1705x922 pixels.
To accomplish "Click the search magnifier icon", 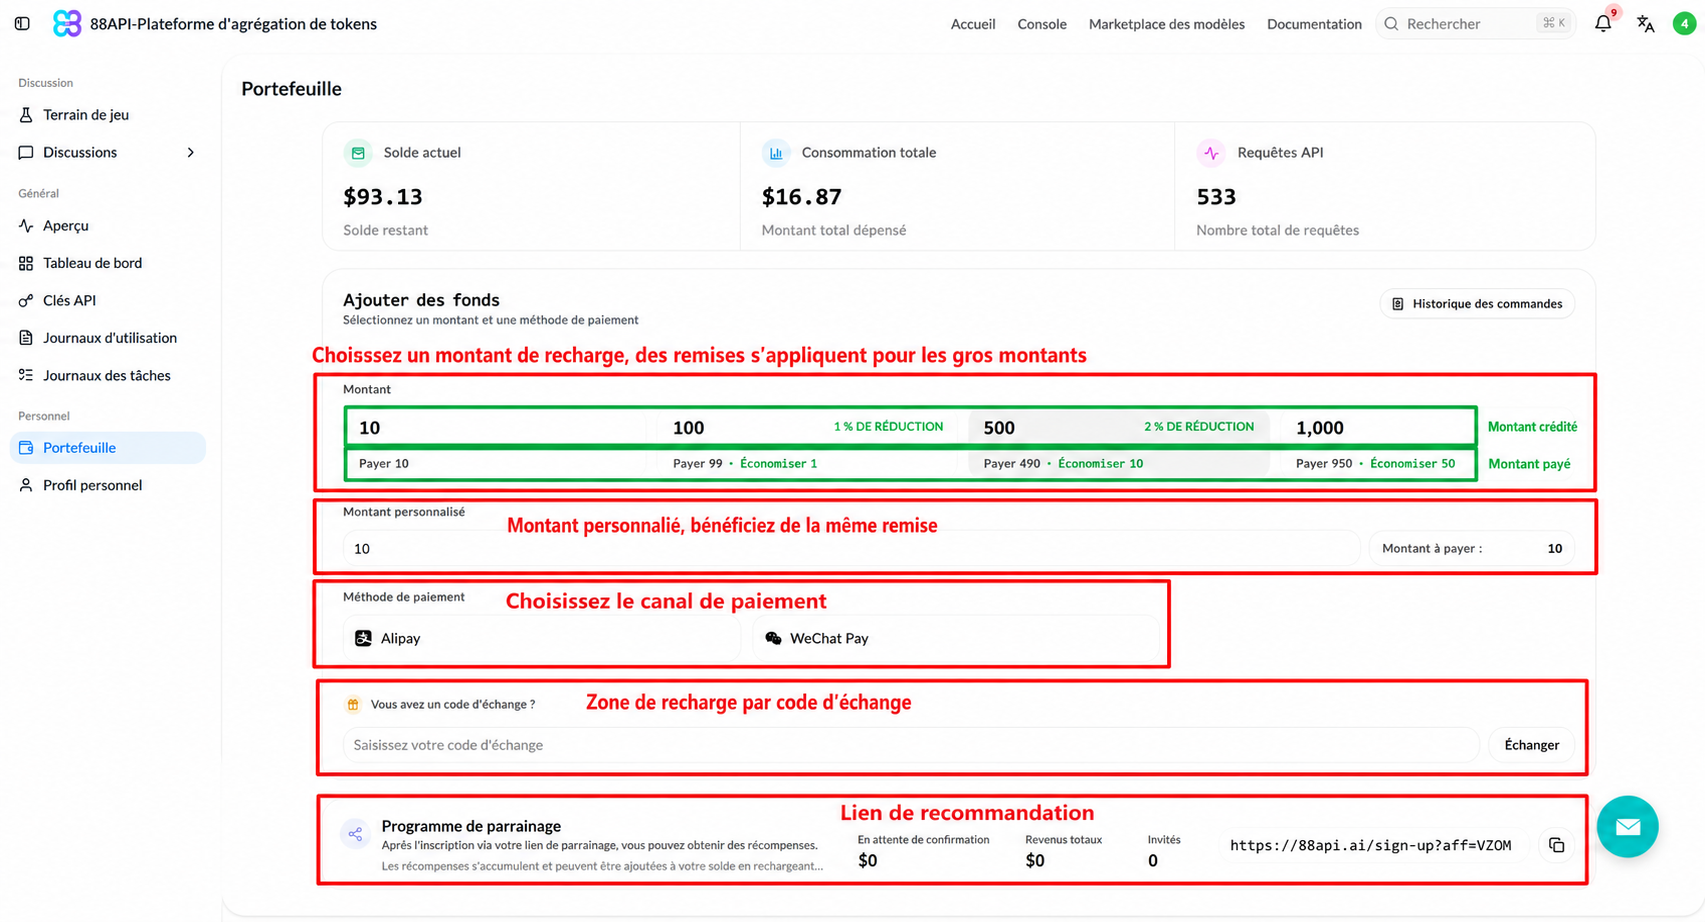I will [x=1391, y=24].
